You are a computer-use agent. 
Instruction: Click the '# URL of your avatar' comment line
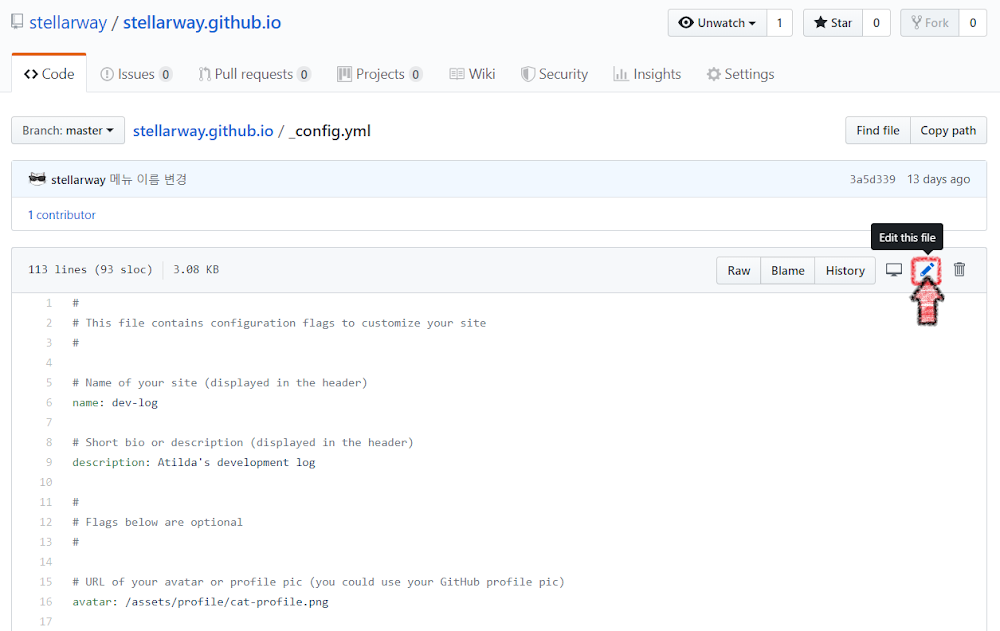tap(318, 582)
